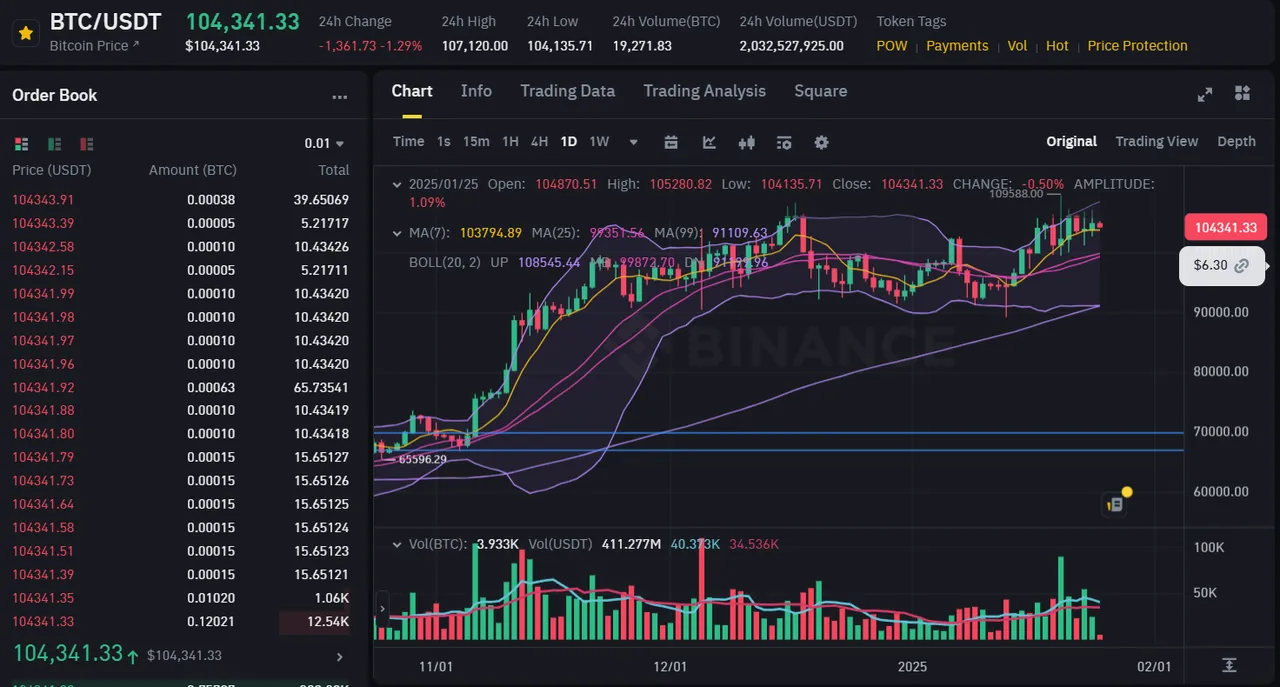1280x687 pixels.
Task: Click the 12.54K total in bottom sell row
Action: (x=328, y=622)
